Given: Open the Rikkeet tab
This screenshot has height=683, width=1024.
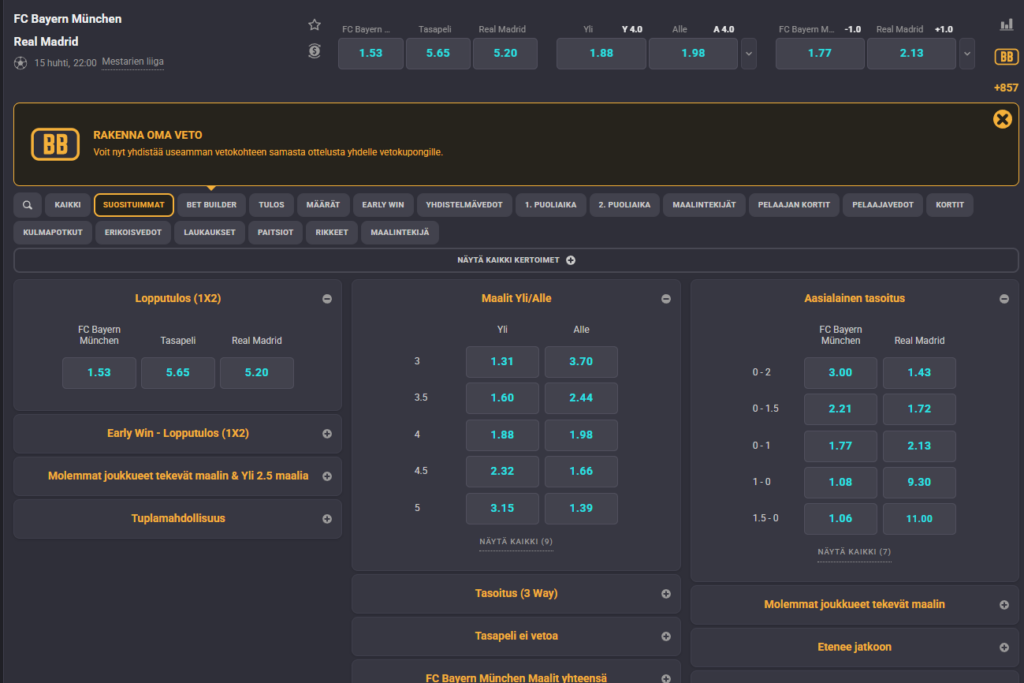Looking at the screenshot, I should pyautogui.click(x=332, y=232).
